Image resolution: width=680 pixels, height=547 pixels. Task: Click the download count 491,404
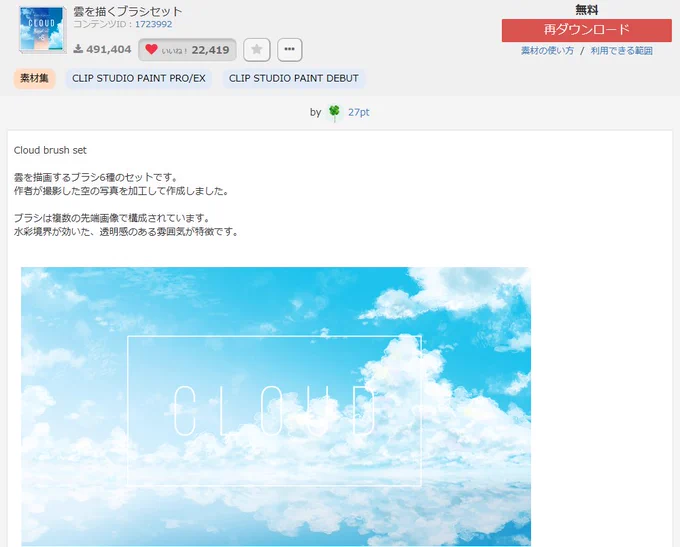coord(108,49)
